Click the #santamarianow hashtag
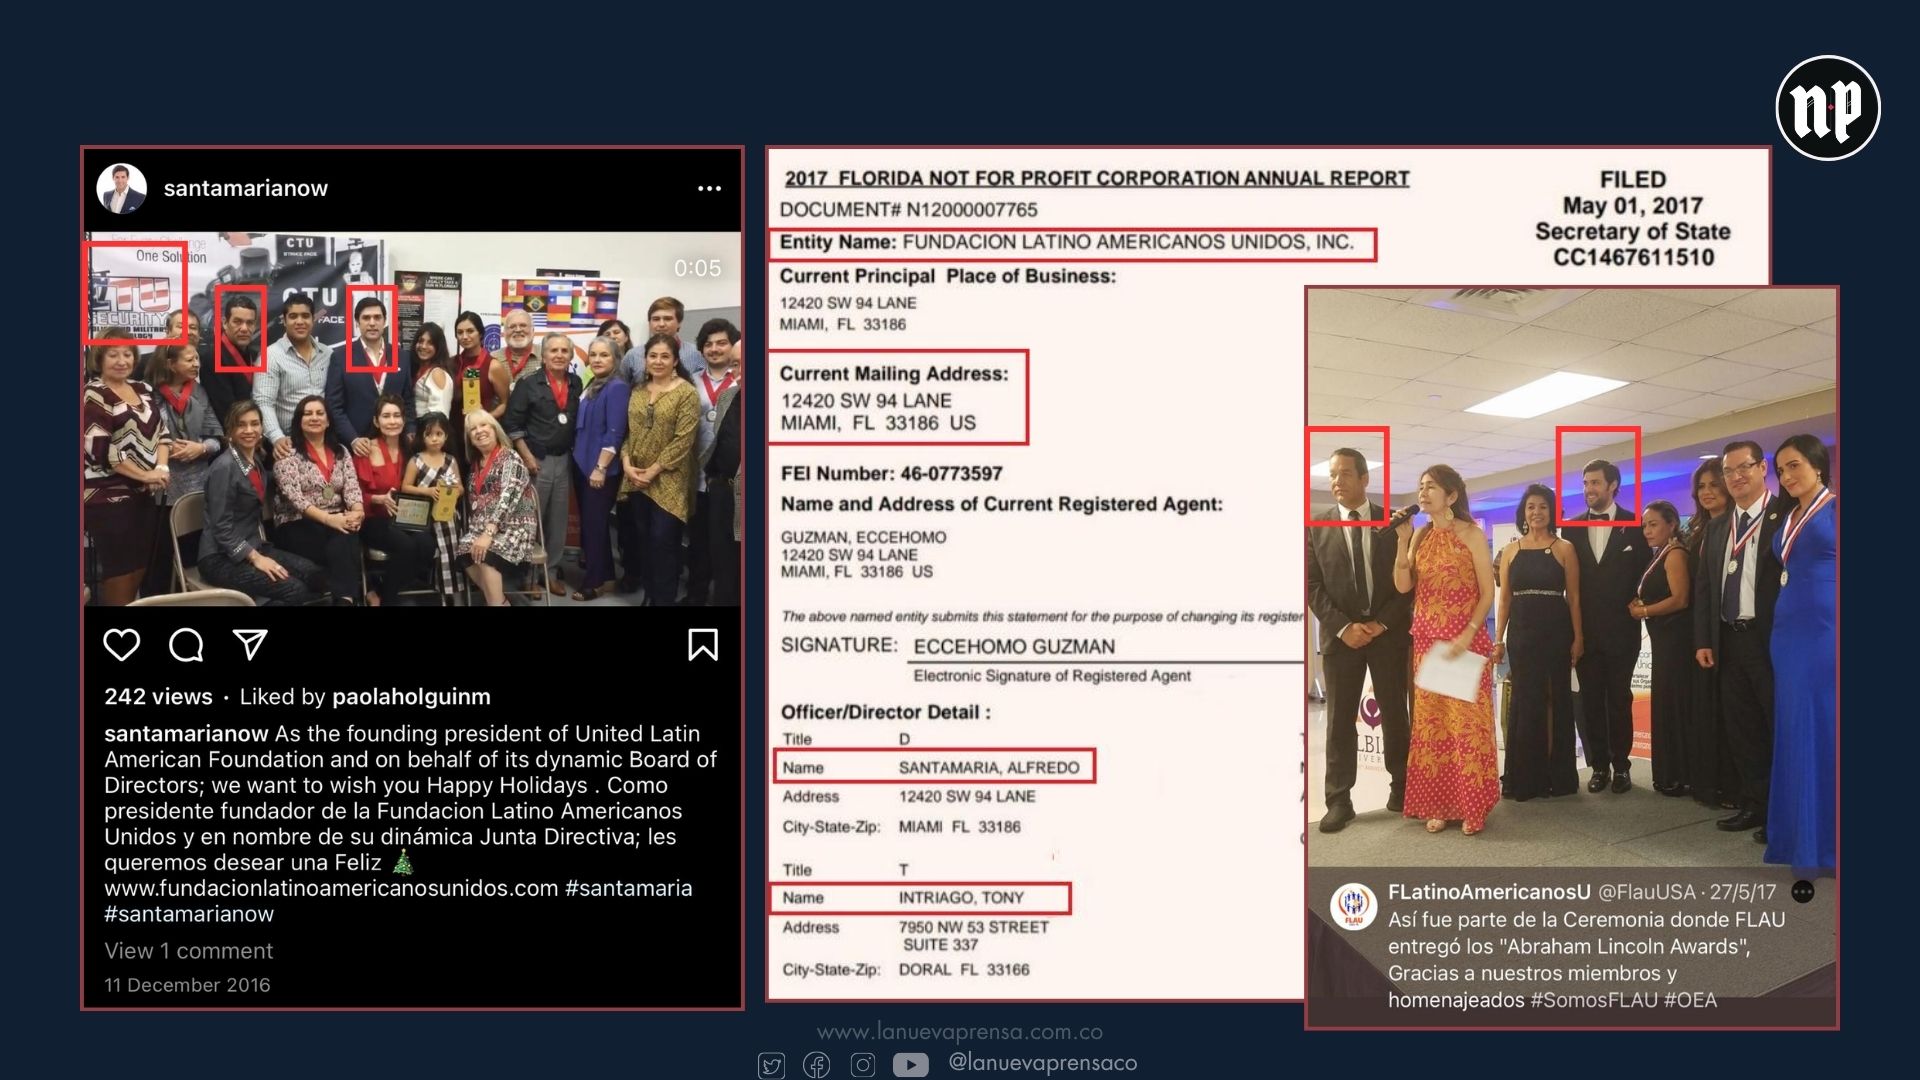 (189, 914)
